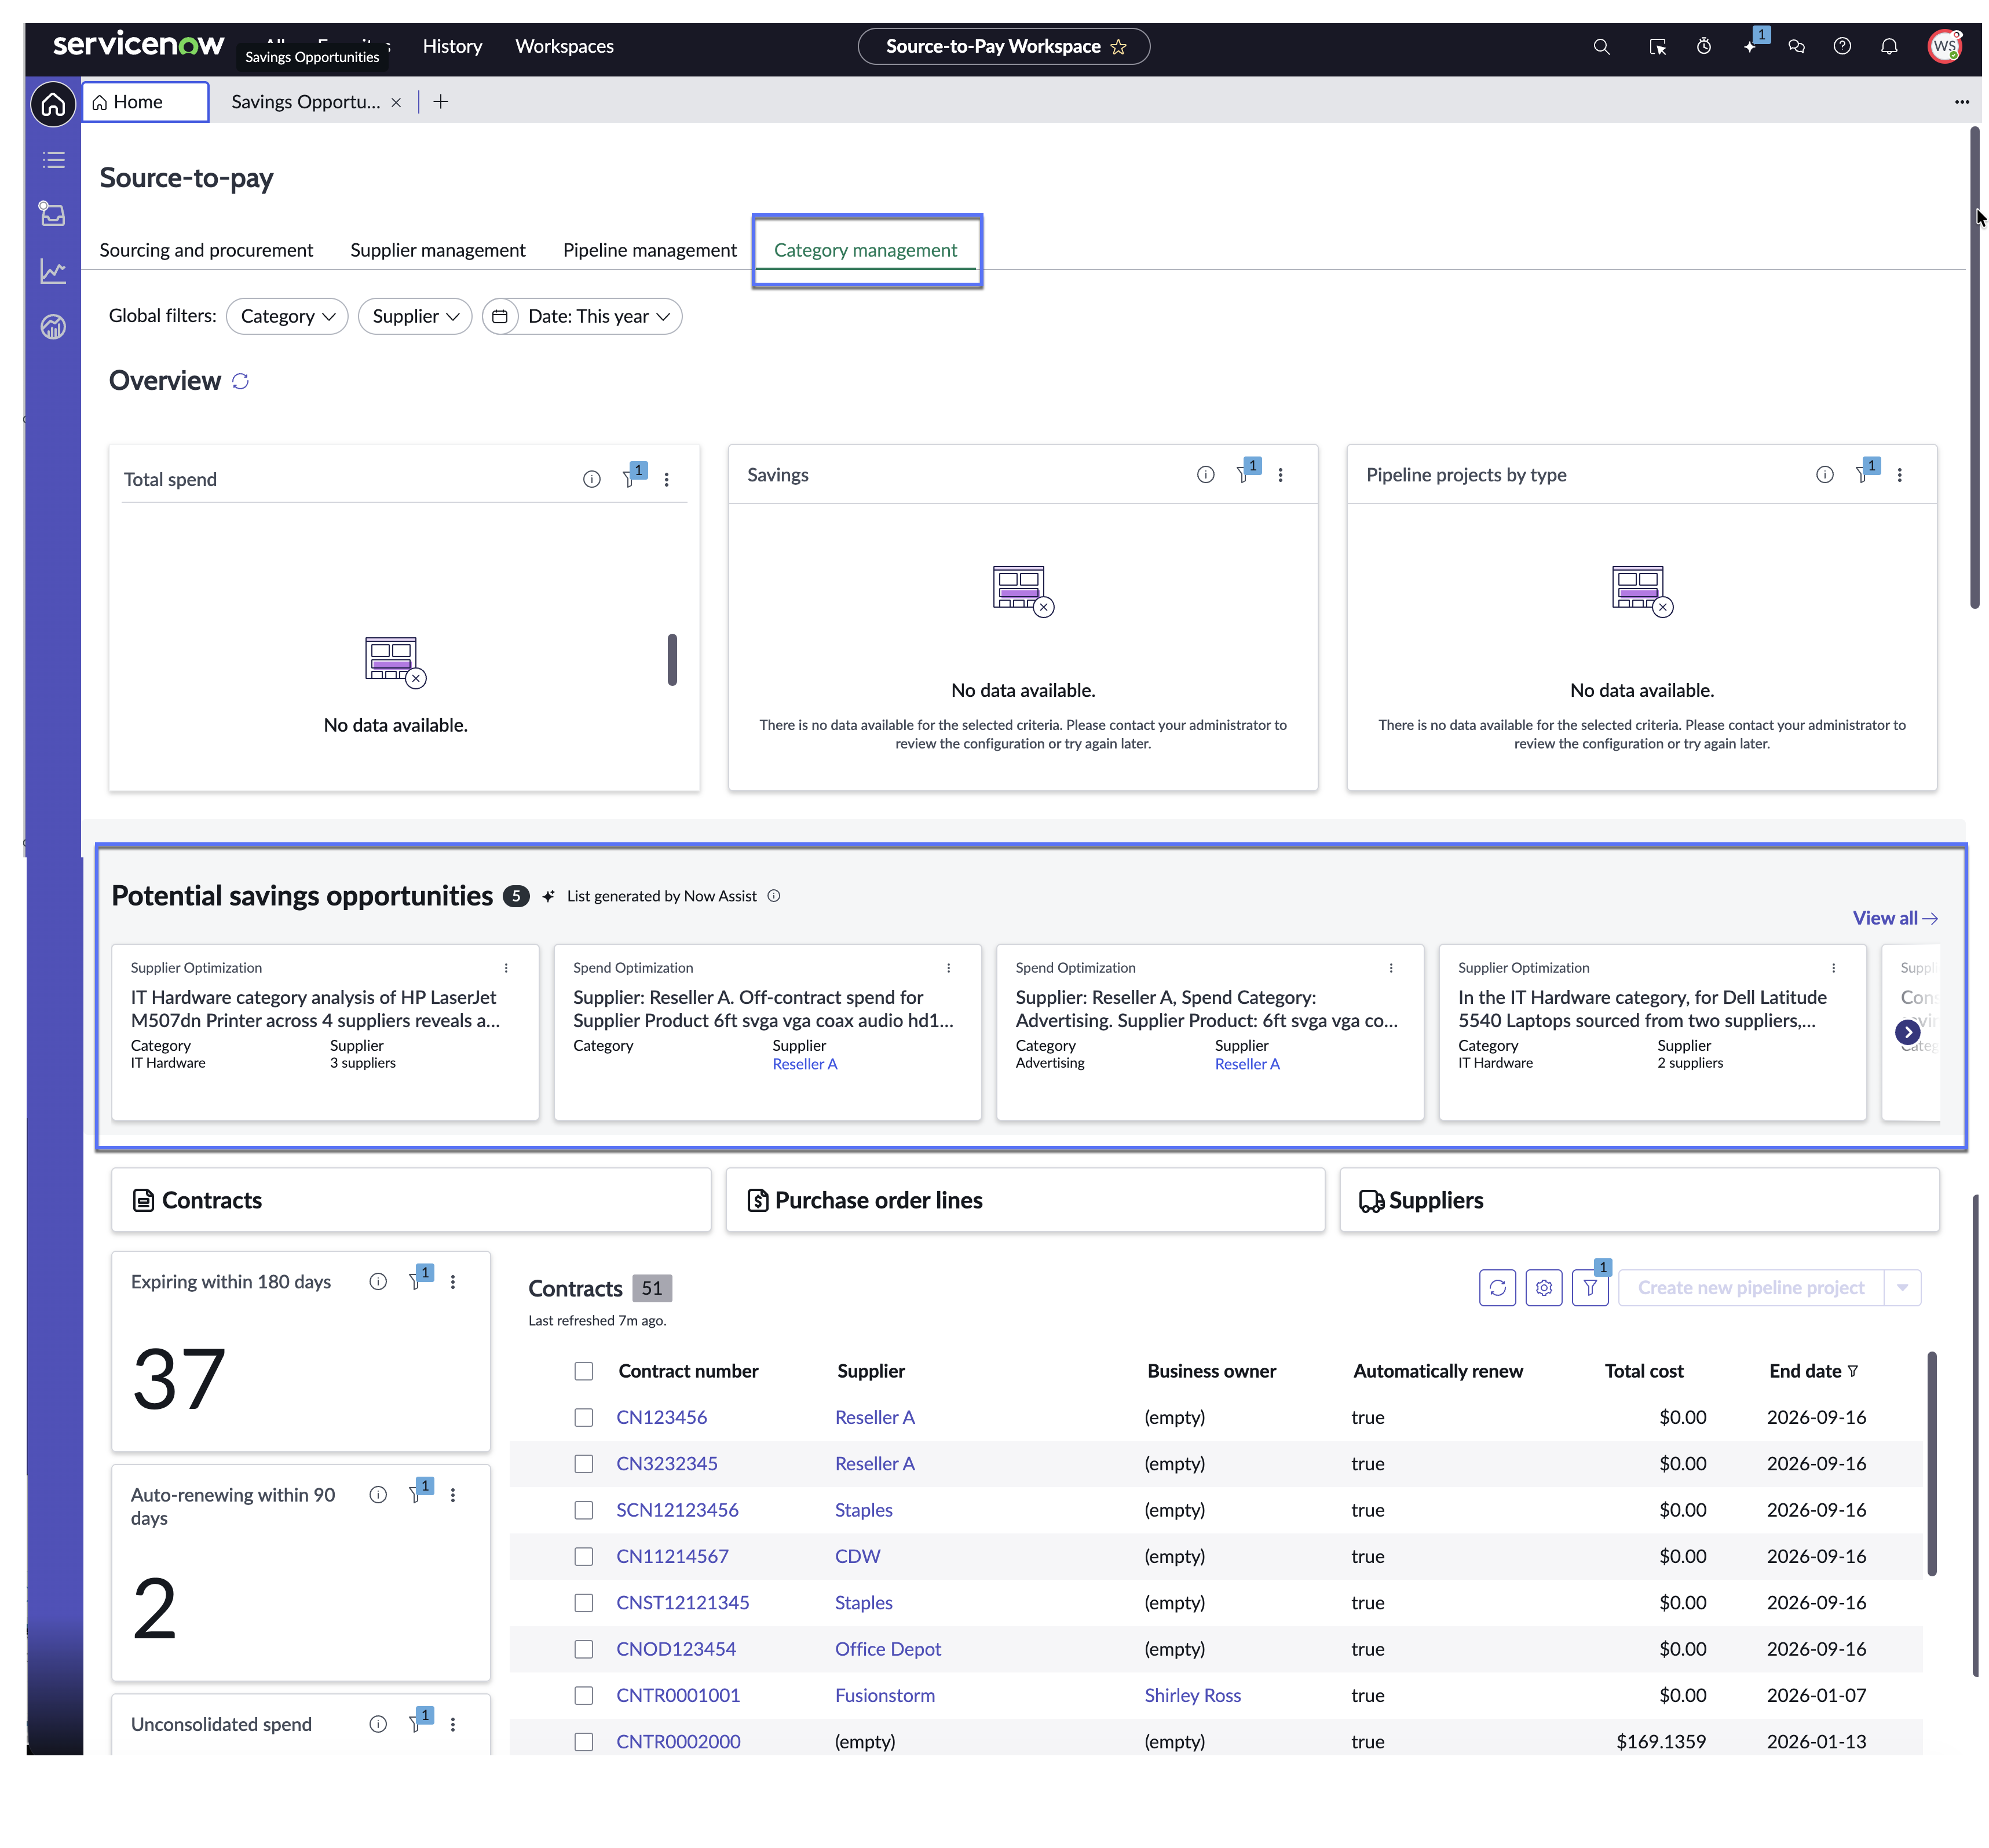Open the inbox icon in left sidebar
The height and width of the screenshot is (1848, 1989).
[x=53, y=214]
